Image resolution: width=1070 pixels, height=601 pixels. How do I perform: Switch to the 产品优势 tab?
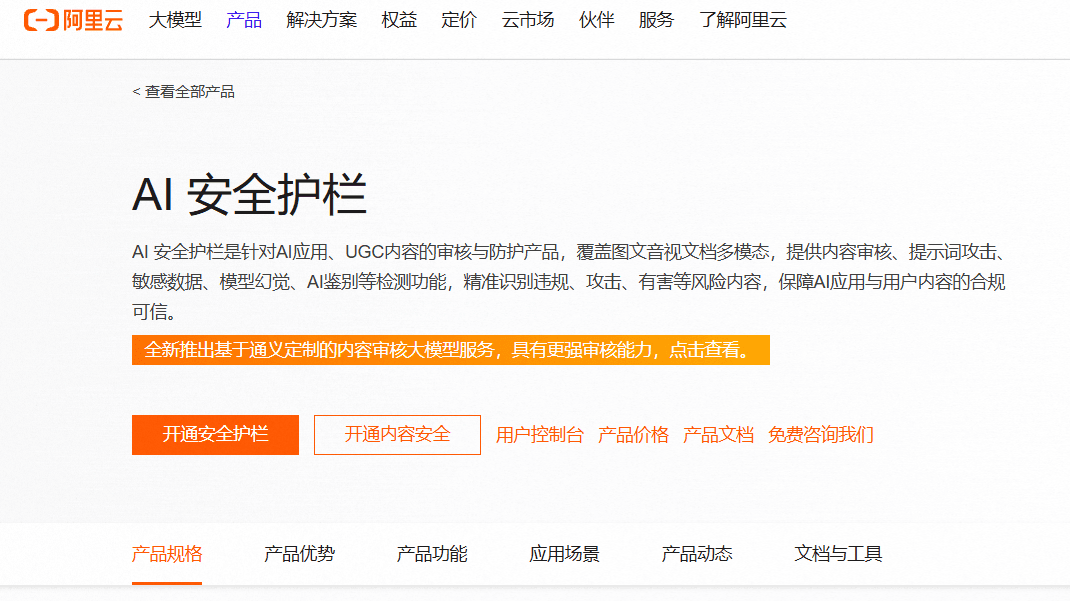coord(299,554)
